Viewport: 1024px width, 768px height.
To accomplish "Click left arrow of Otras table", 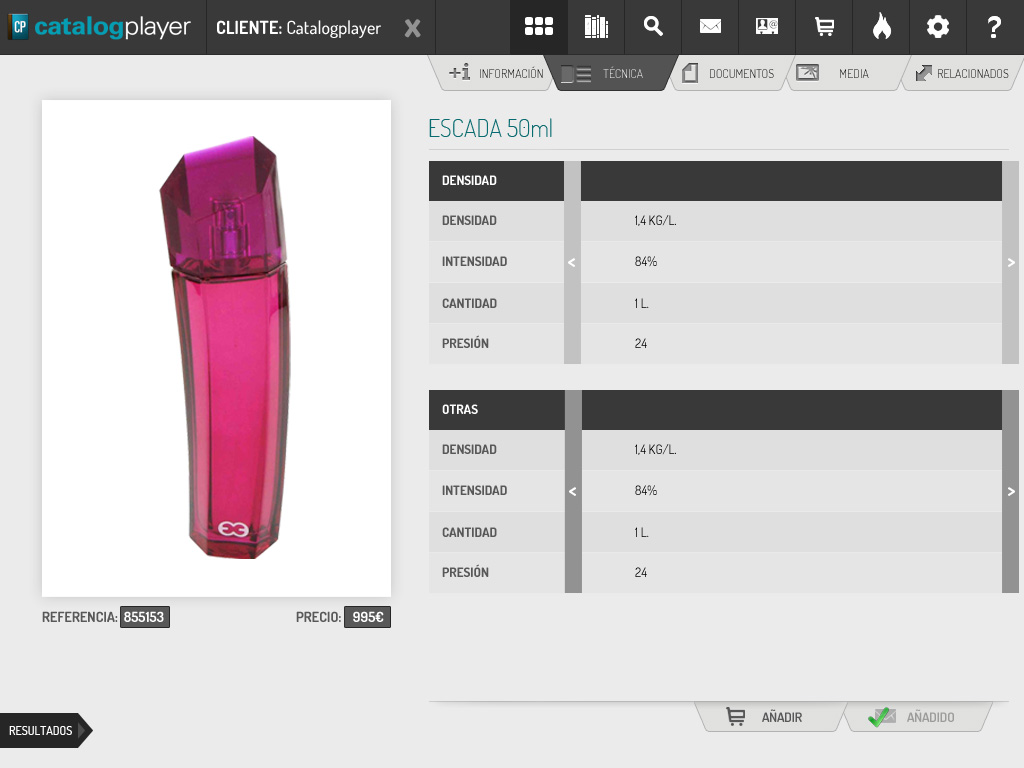I will click(573, 491).
